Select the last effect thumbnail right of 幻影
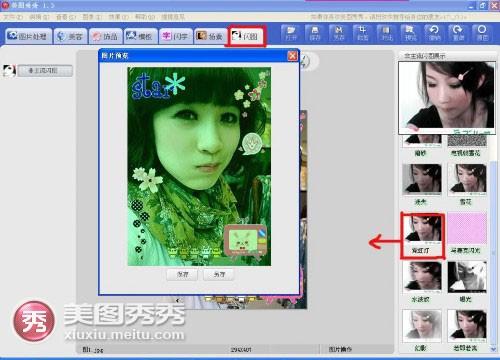The image size is (500, 360). 467,326
